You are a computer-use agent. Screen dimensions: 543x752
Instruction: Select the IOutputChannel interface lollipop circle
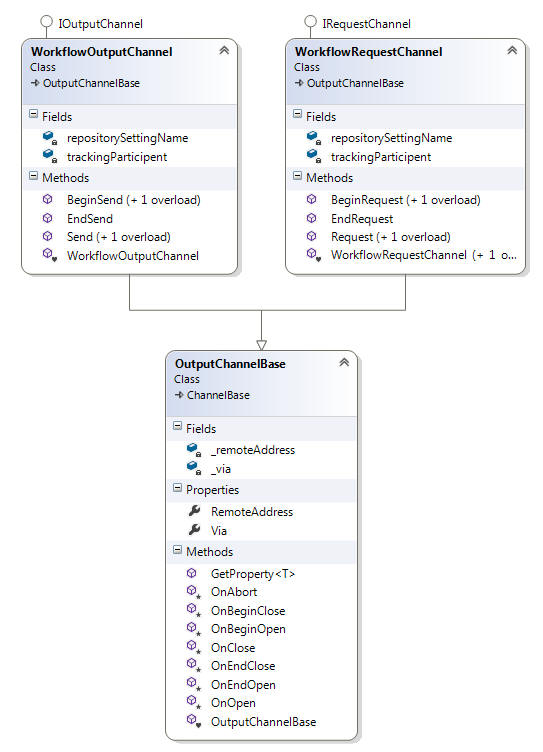[x=46, y=21]
